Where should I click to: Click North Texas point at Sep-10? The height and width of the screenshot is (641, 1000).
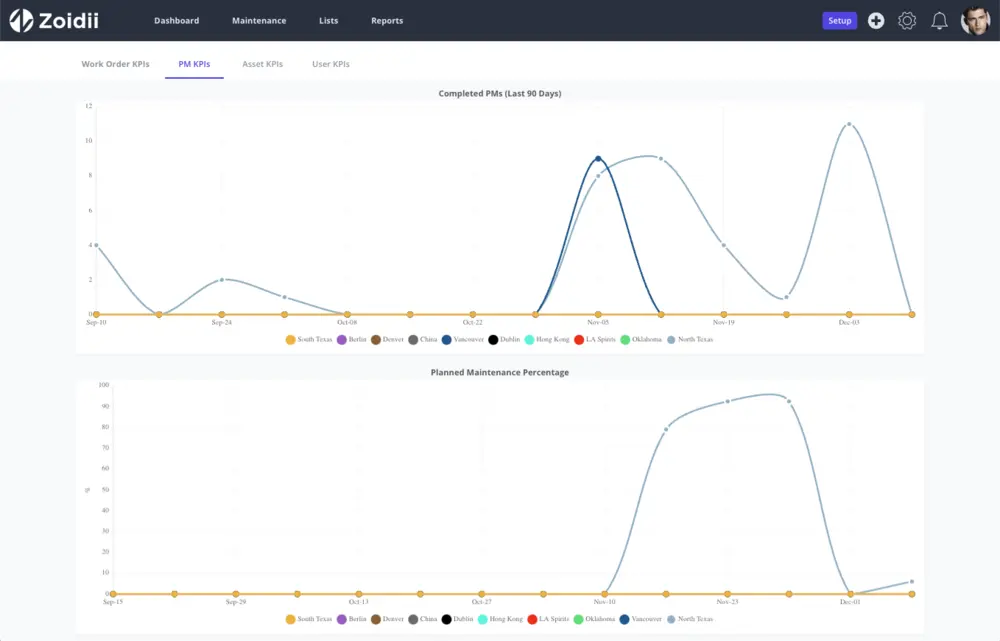point(96,245)
